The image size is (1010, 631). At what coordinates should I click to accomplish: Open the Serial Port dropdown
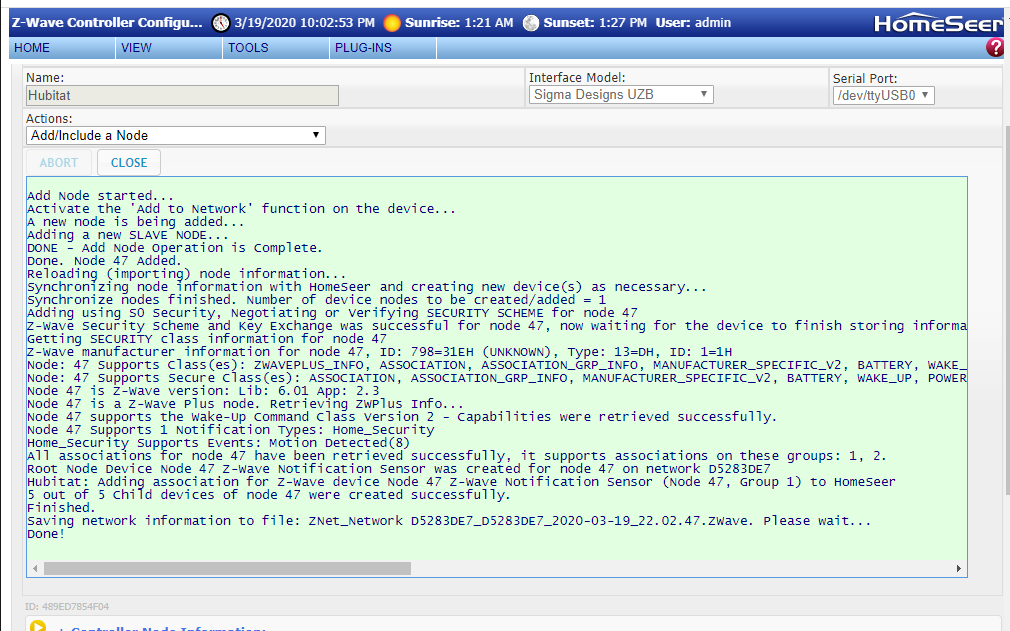[883, 95]
